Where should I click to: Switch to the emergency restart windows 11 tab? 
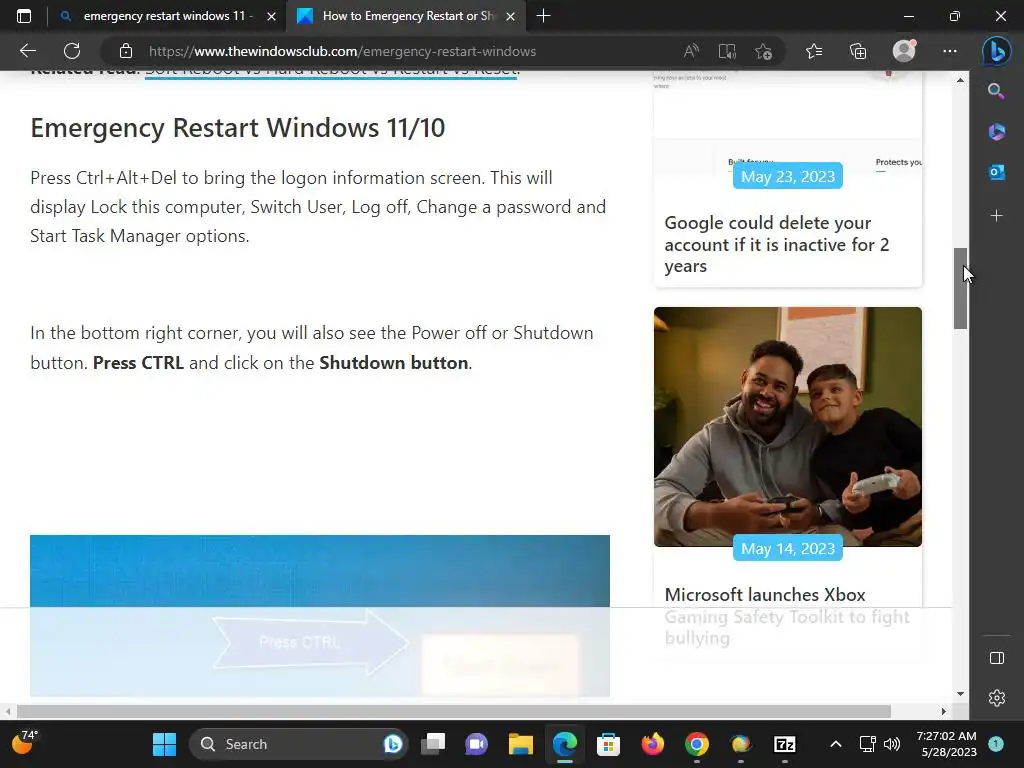point(165,16)
